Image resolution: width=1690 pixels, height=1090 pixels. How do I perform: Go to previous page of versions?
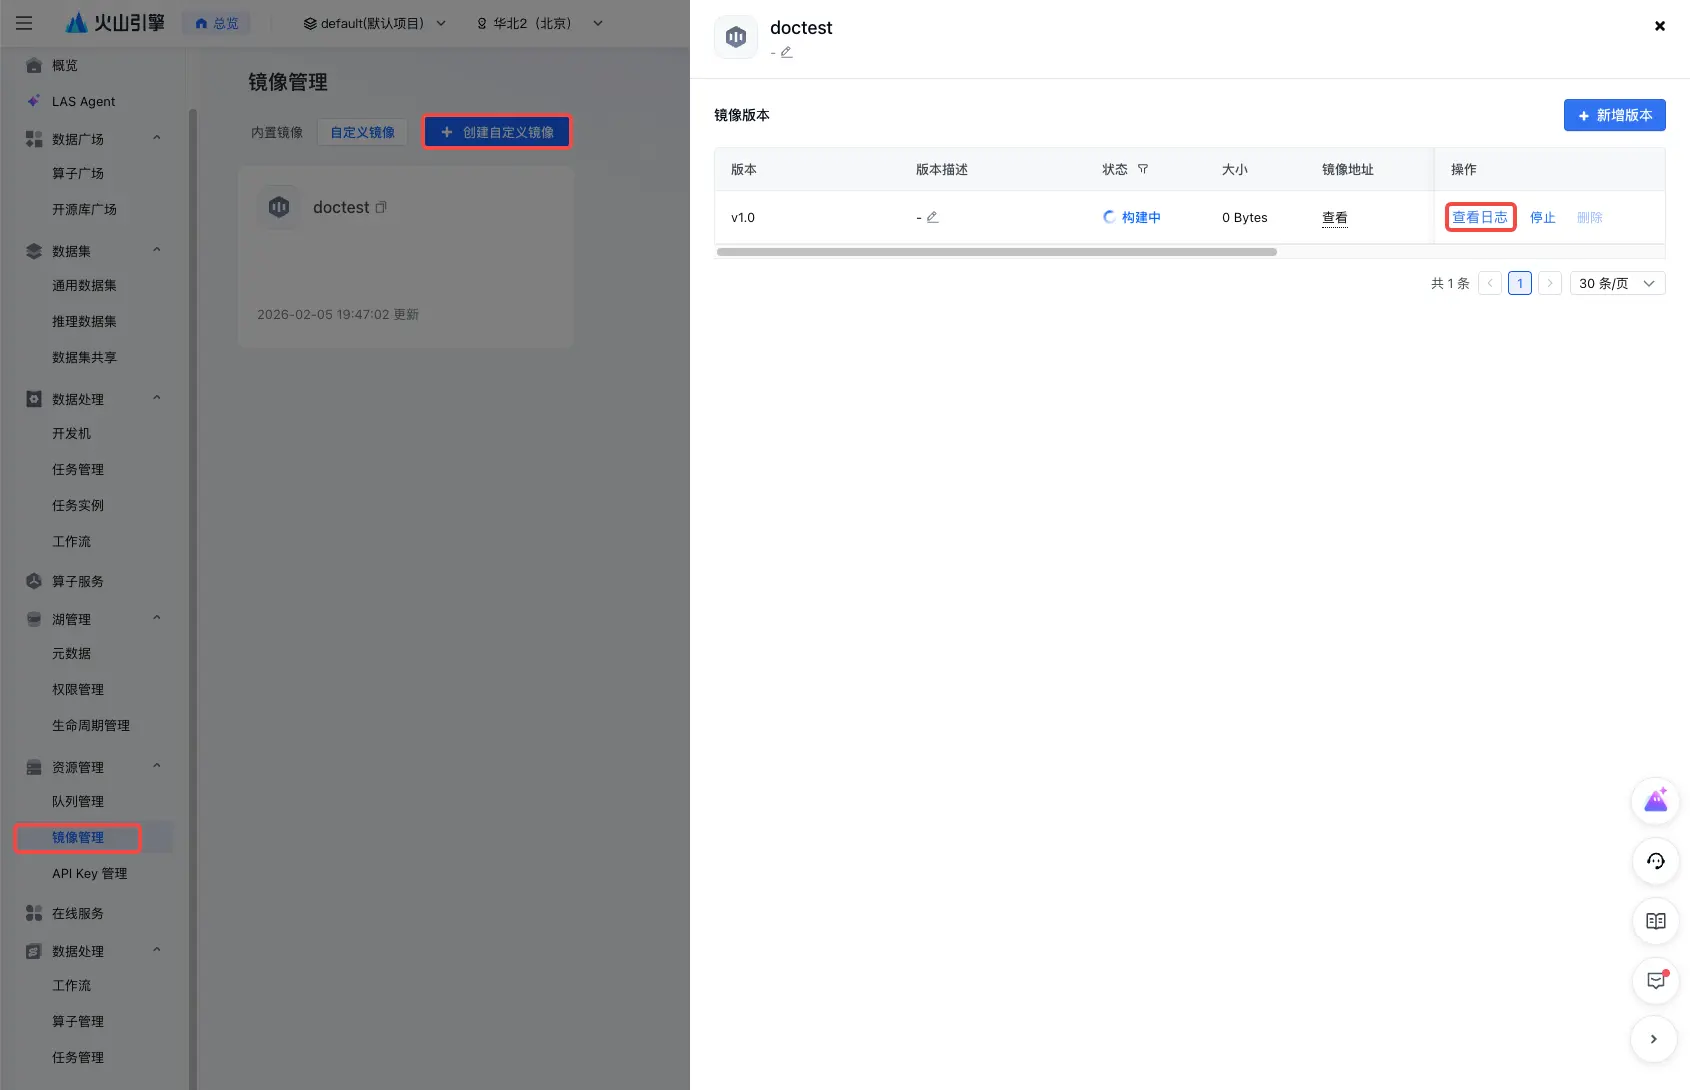1490,283
